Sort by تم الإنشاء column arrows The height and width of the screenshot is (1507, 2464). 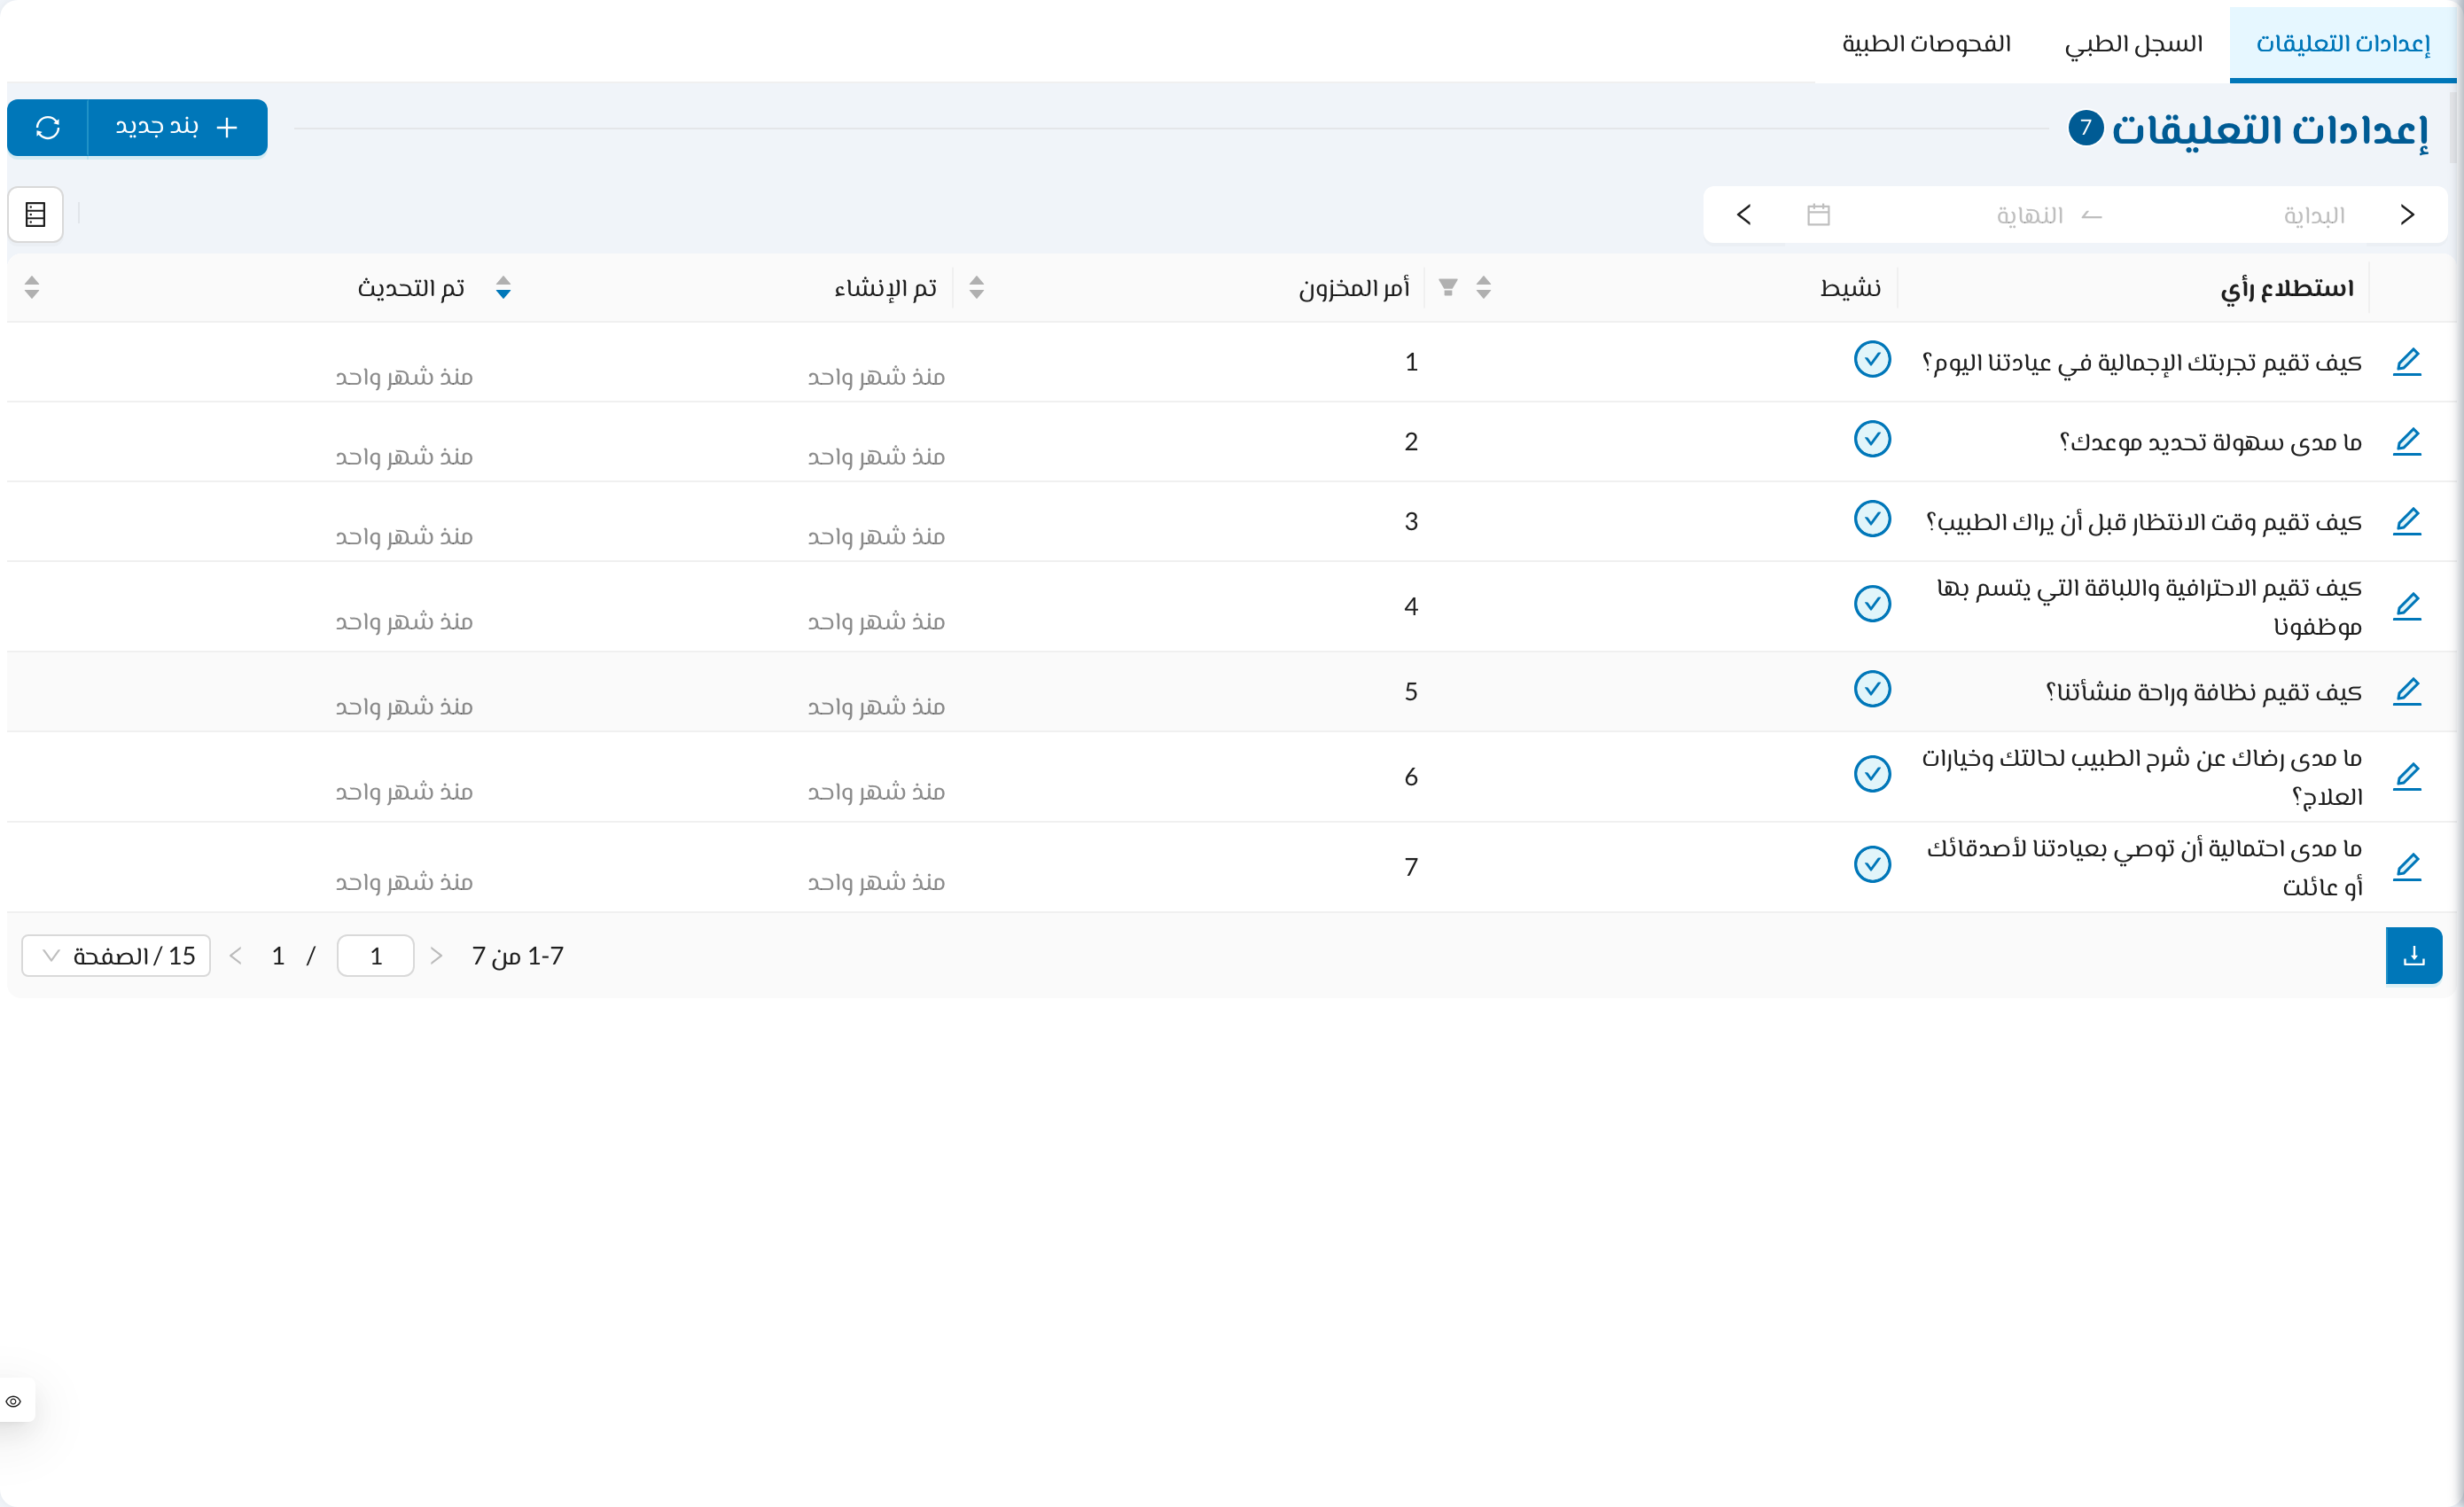tap(976, 288)
